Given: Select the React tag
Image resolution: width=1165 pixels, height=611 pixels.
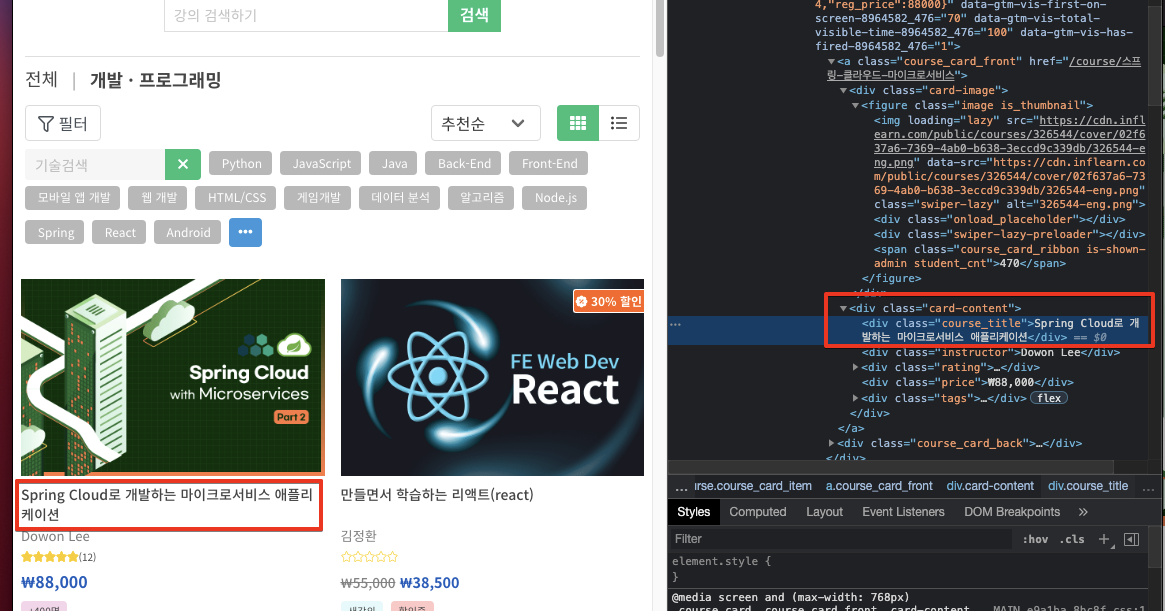Looking at the screenshot, I should [120, 233].
